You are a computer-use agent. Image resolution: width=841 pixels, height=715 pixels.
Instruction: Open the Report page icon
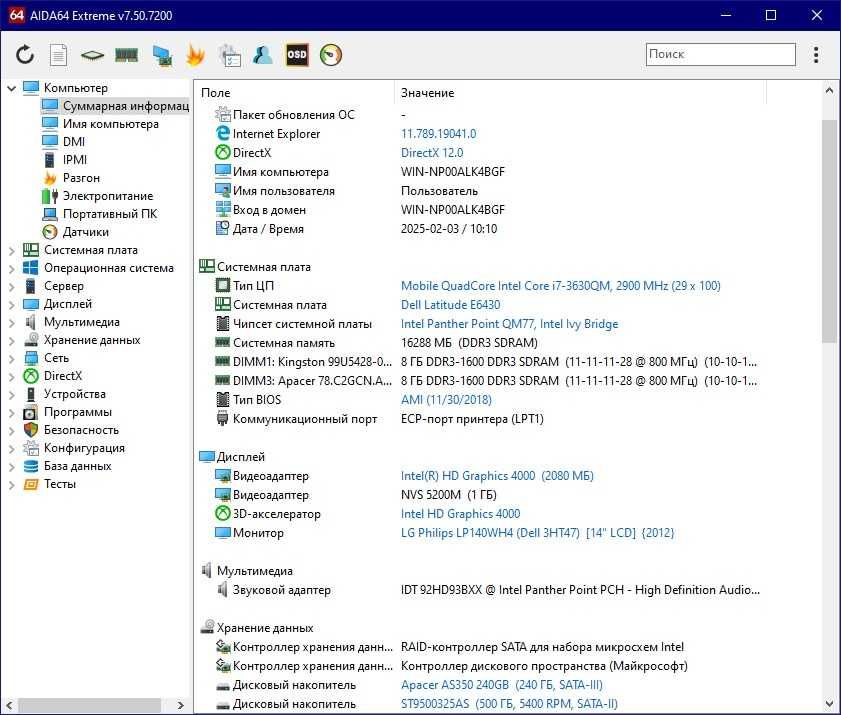coord(58,55)
